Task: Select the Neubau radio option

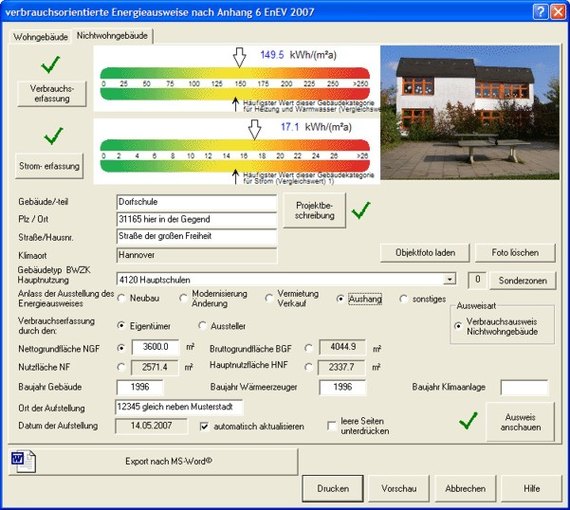Action: click(121, 298)
